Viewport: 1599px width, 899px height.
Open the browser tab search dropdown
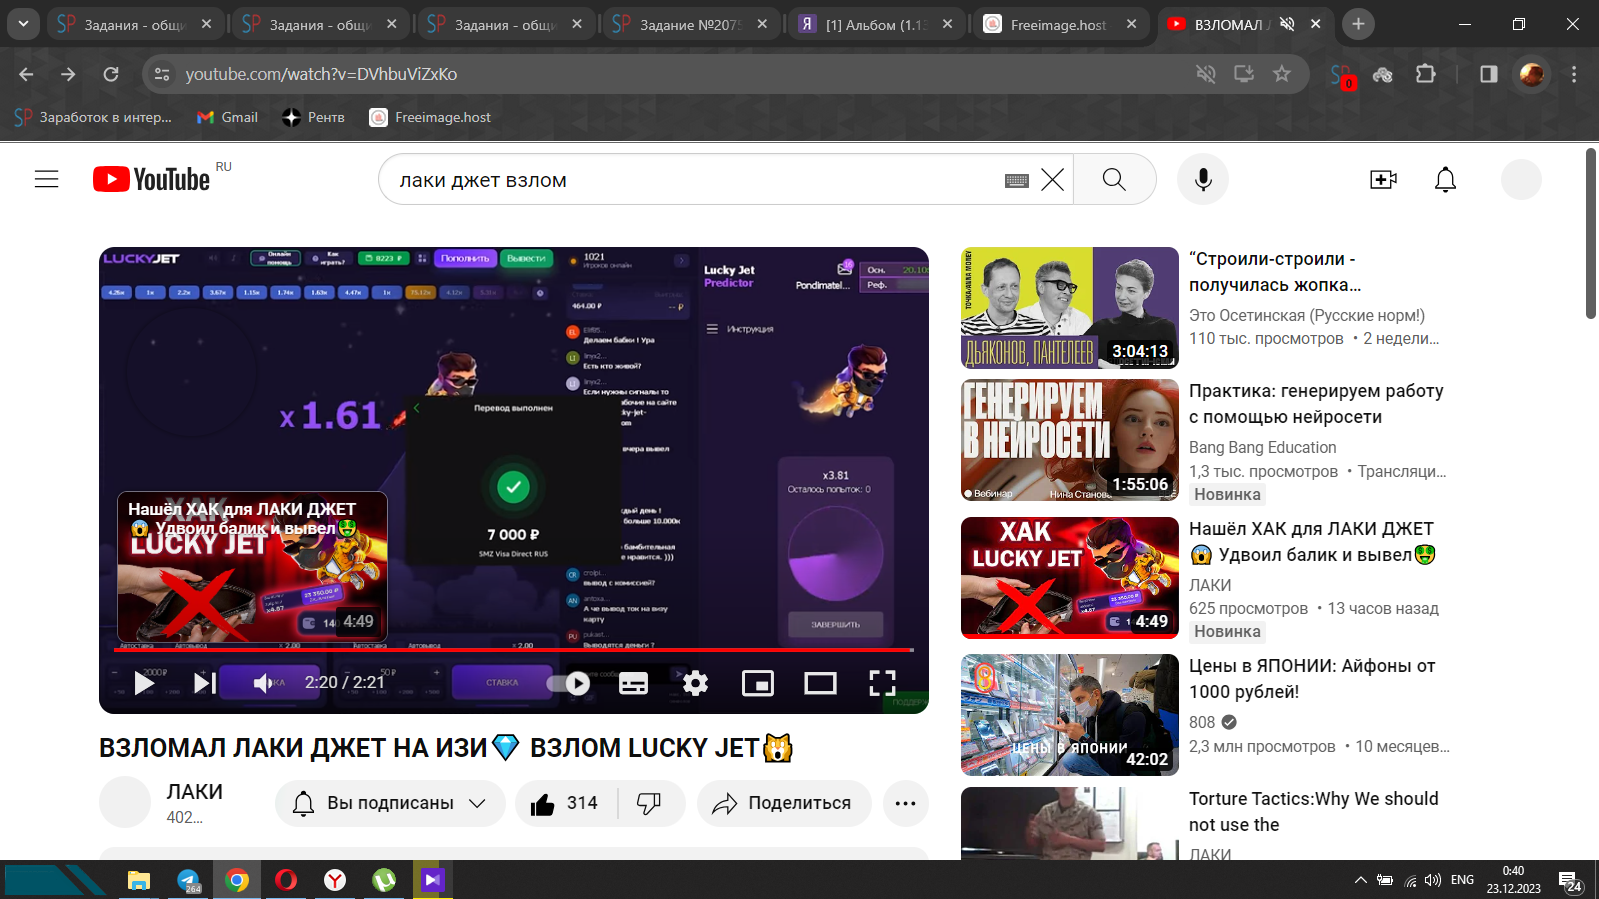tap(22, 23)
